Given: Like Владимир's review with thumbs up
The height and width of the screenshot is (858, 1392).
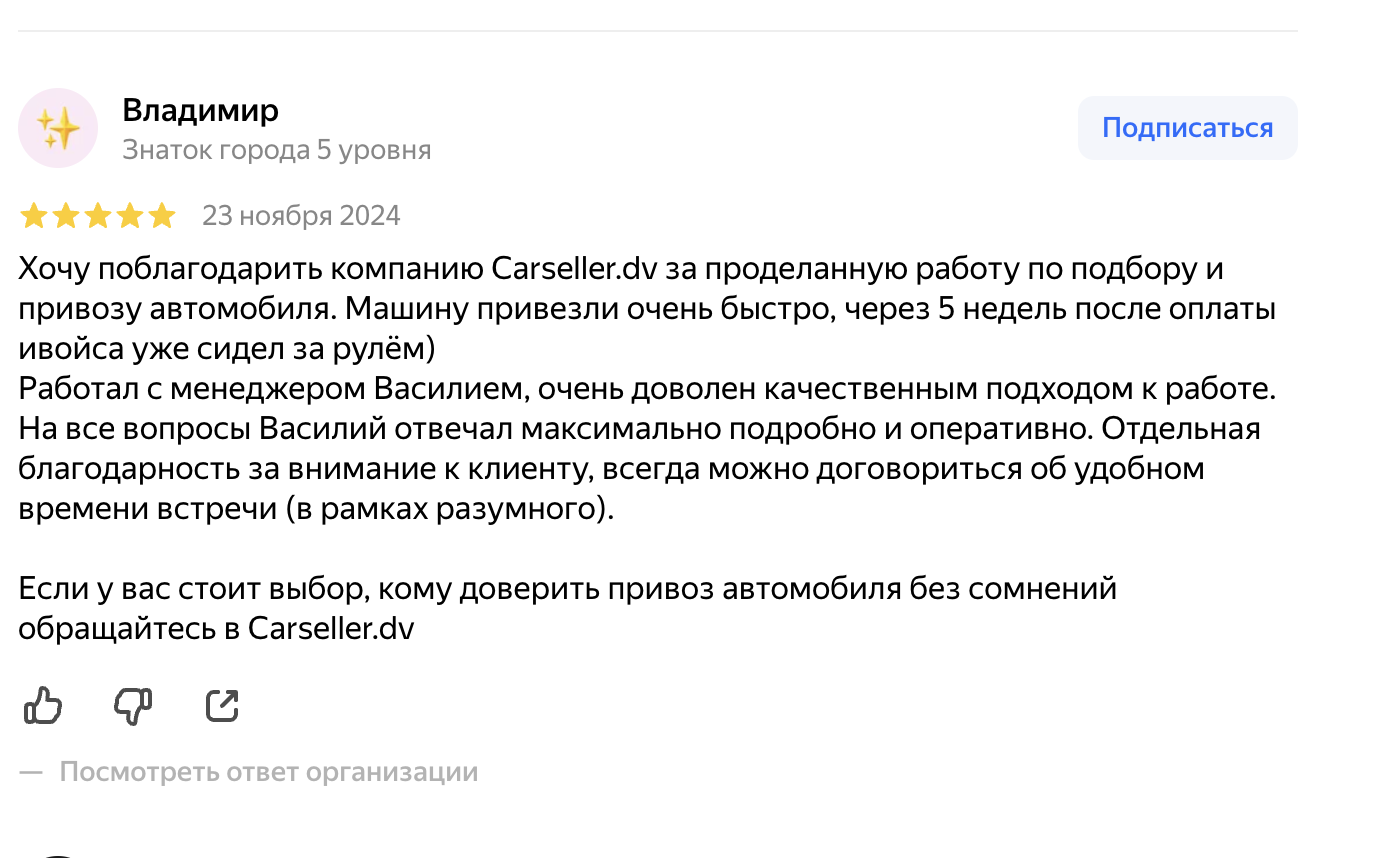Looking at the screenshot, I should pos(43,706).
